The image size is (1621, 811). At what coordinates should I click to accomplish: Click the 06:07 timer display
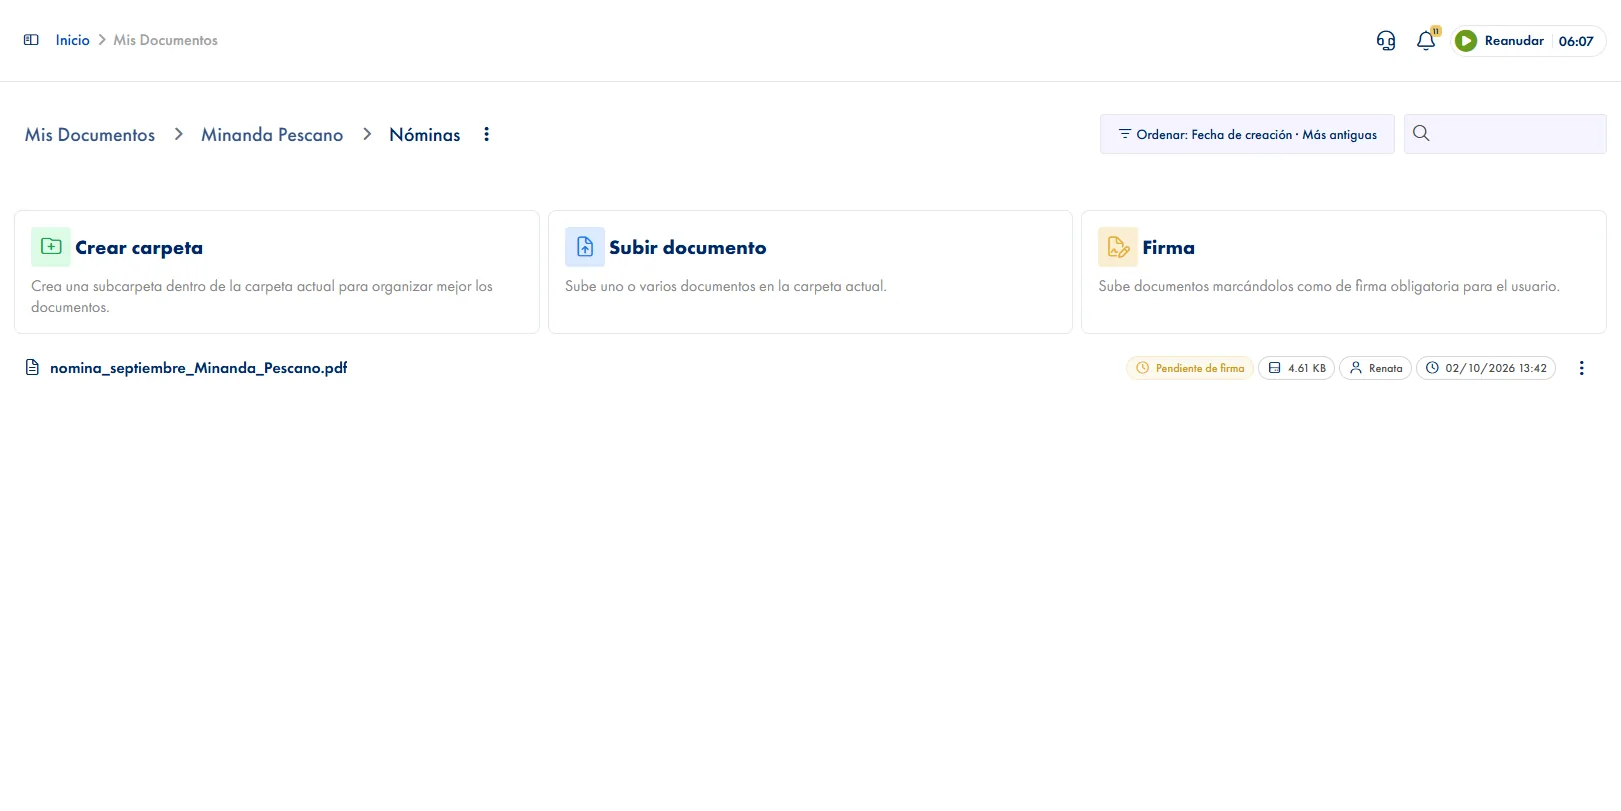(1576, 41)
